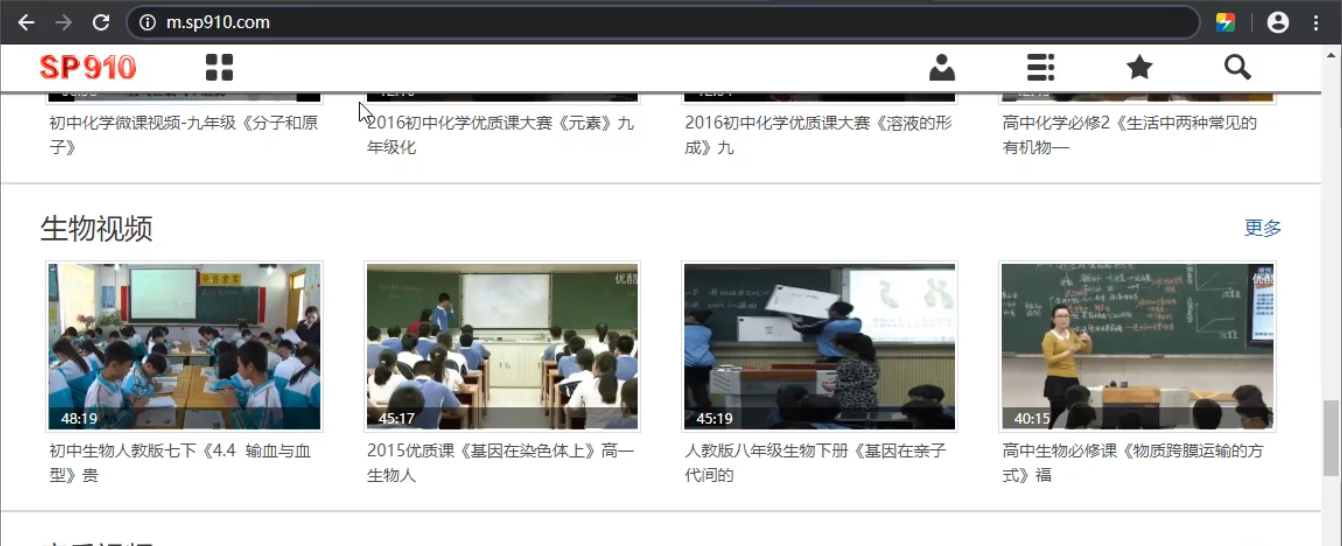Screen dimensions: 1342x546
Task: Open the 45:19 基因在亲子代间 video thumbnail
Action: point(819,346)
